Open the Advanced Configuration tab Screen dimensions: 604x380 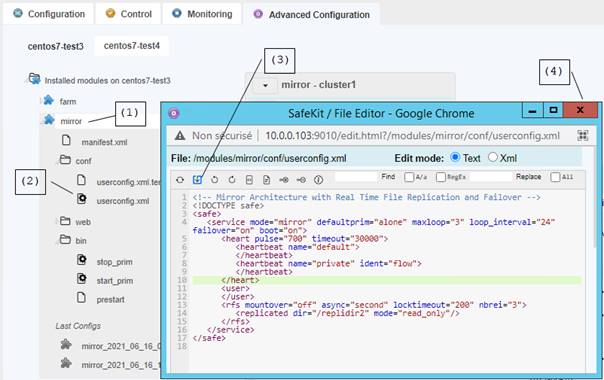pos(312,15)
